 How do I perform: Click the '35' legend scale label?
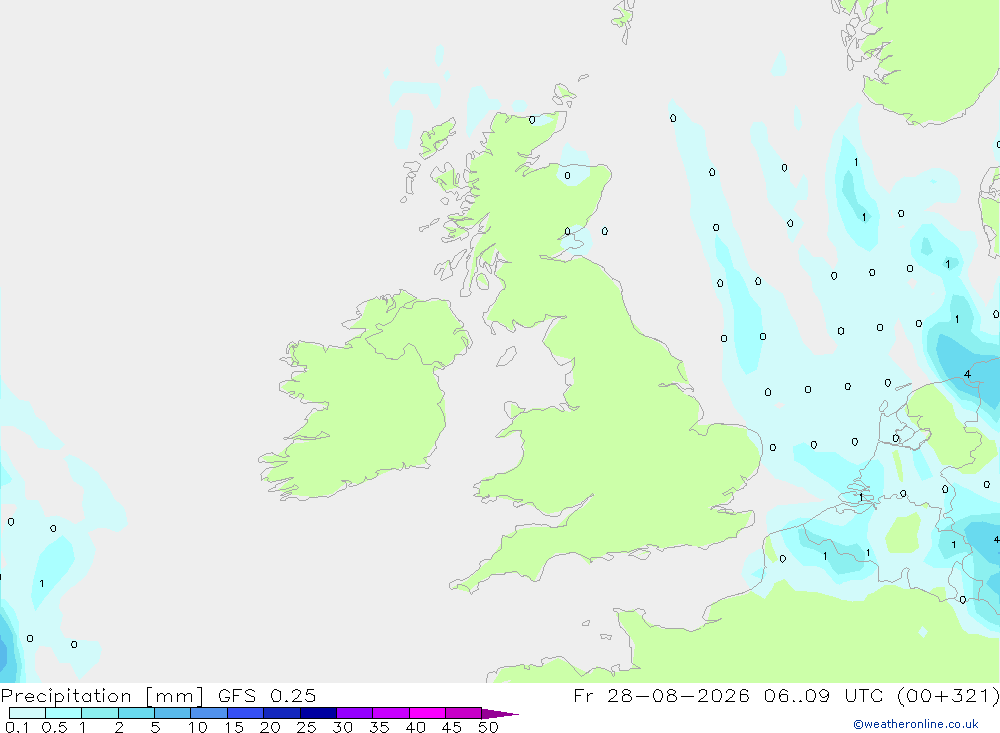[x=379, y=727]
